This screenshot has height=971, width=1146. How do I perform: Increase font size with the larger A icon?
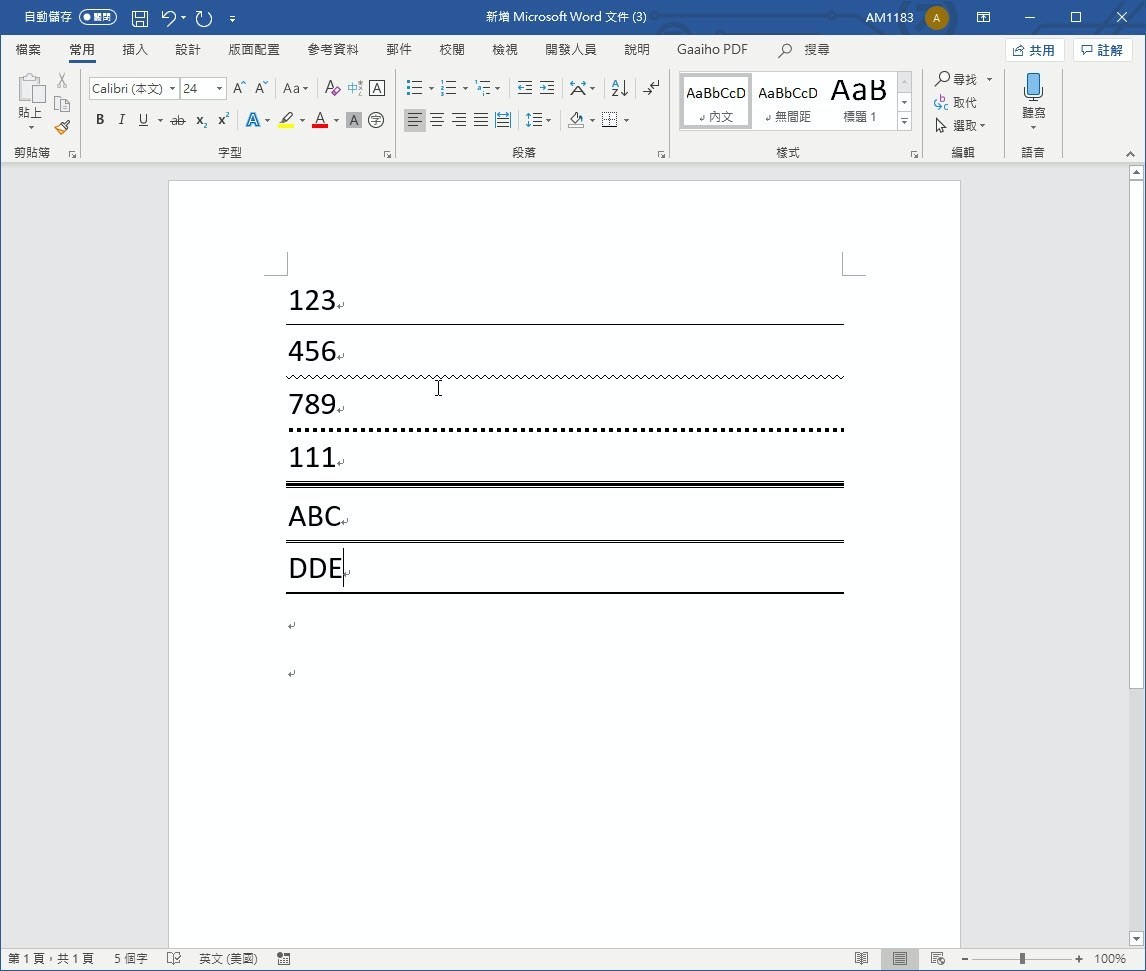tap(239, 88)
